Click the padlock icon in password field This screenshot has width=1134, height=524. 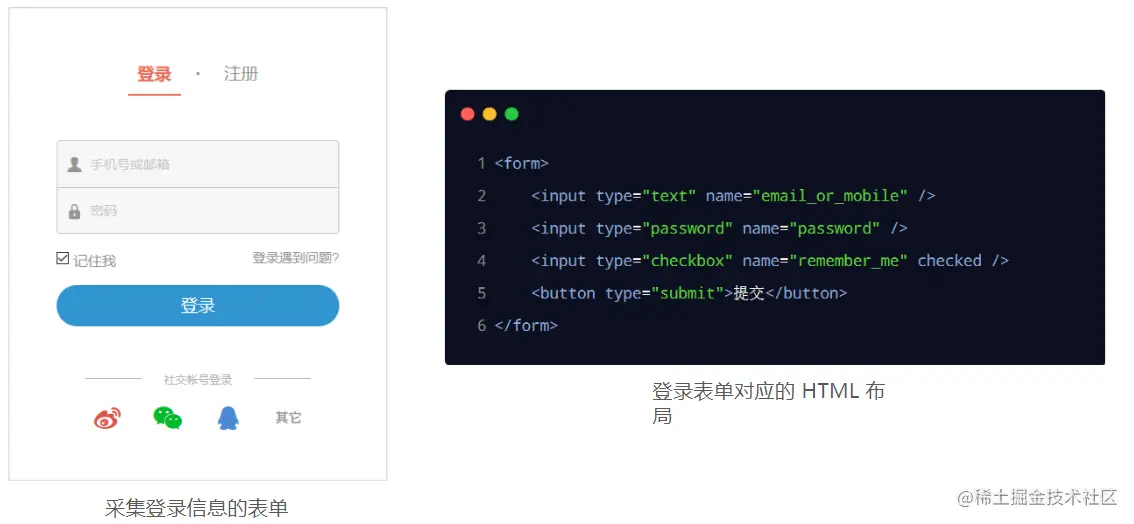(74, 211)
